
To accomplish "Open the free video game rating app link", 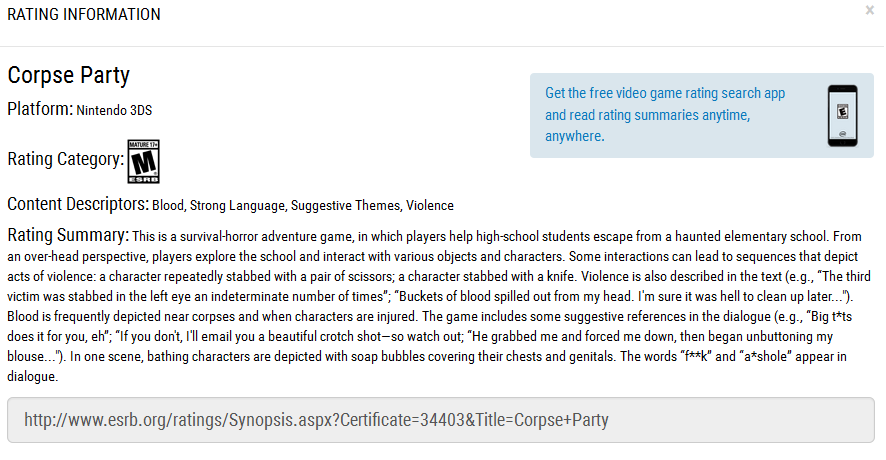I will click(x=664, y=115).
